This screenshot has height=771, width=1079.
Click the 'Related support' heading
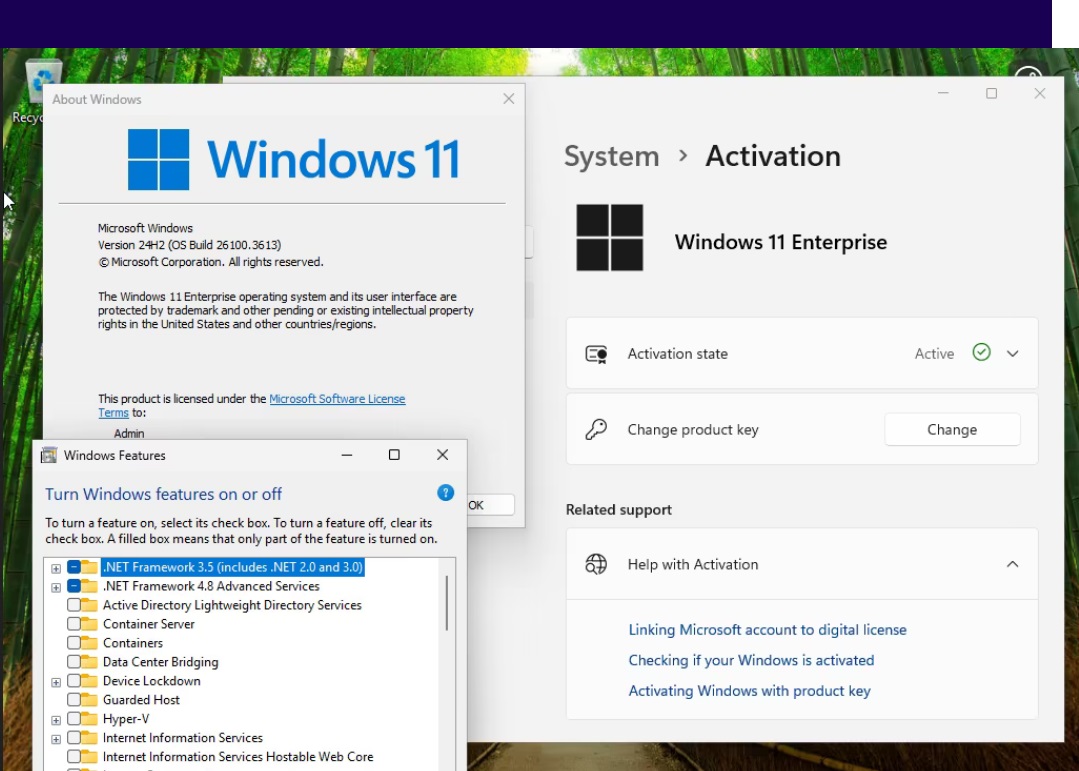(619, 510)
